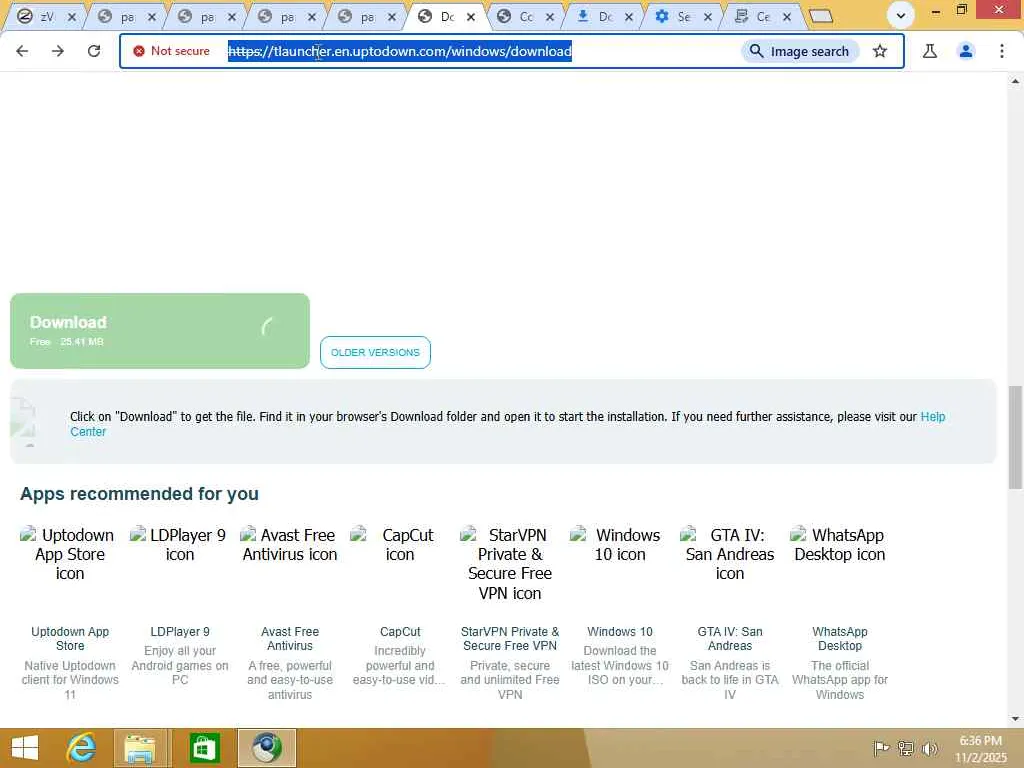
Task: Click the StarVPN icon image
Action: coord(510,564)
